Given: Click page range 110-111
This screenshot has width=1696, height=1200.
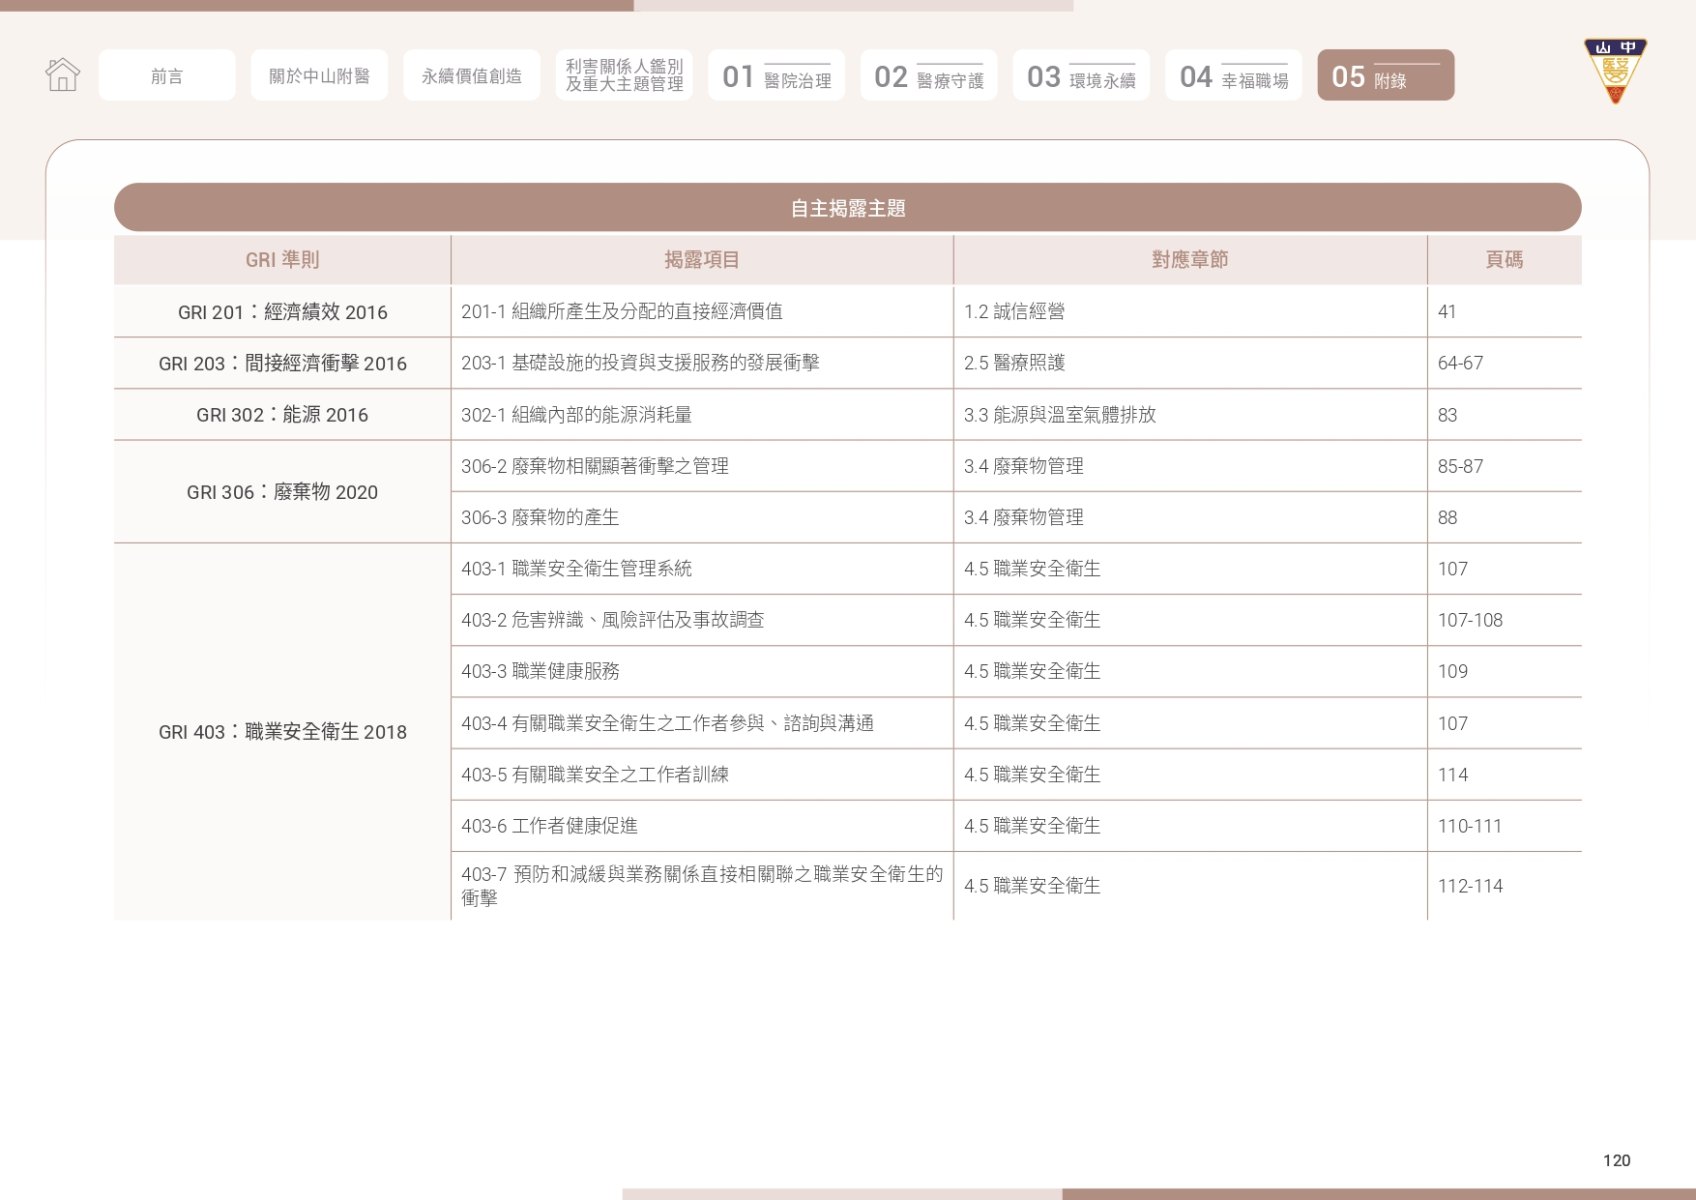Looking at the screenshot, I should 1470,826.
